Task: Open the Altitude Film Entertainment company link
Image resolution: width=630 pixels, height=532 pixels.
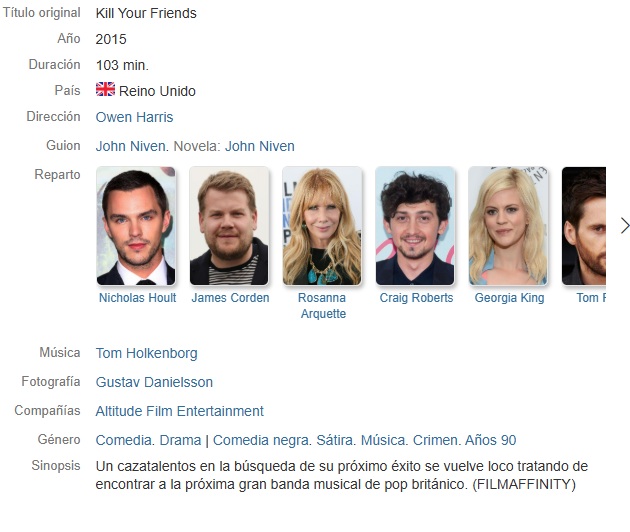Action: point(180,411)
